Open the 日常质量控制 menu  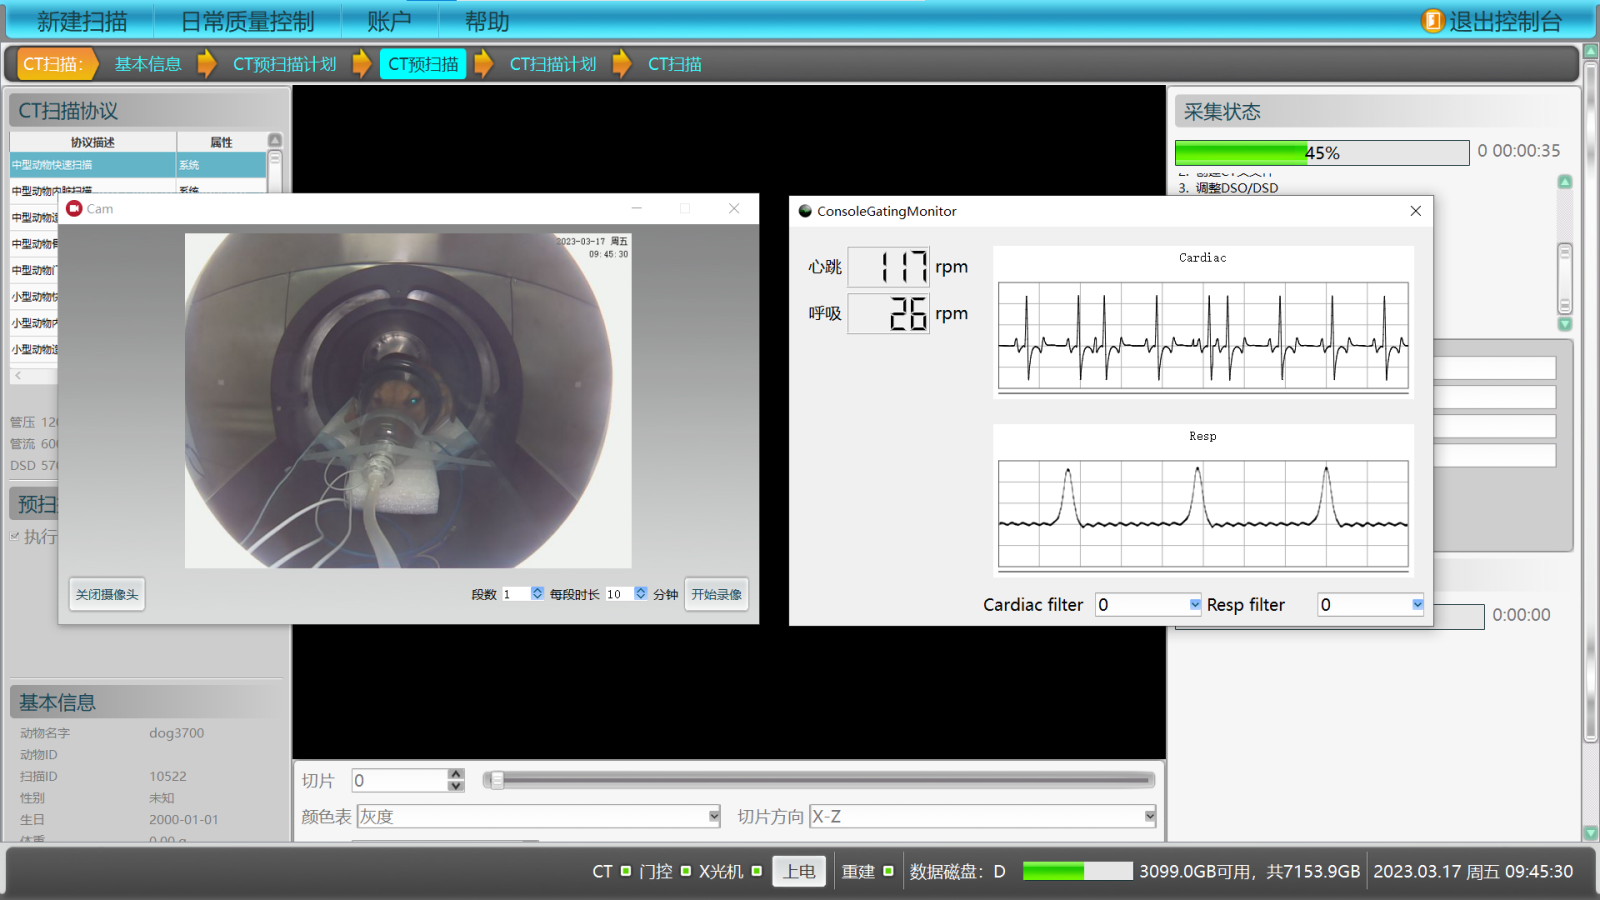[247, 22]
